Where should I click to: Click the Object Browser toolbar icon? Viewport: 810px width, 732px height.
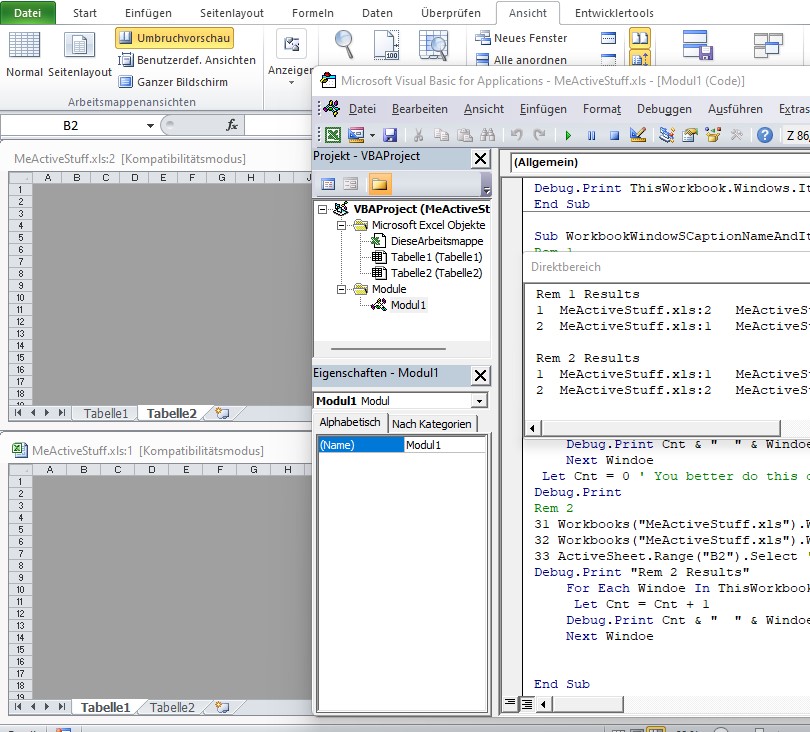click(x=713, y=135)
